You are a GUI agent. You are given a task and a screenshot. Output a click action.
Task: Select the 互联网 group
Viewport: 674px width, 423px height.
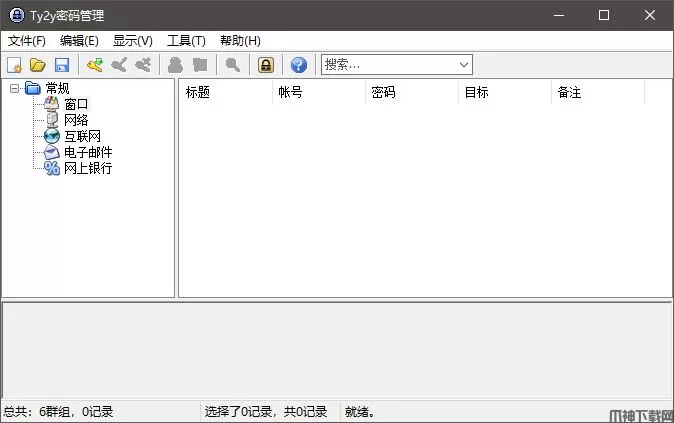(x=82, y=136)
